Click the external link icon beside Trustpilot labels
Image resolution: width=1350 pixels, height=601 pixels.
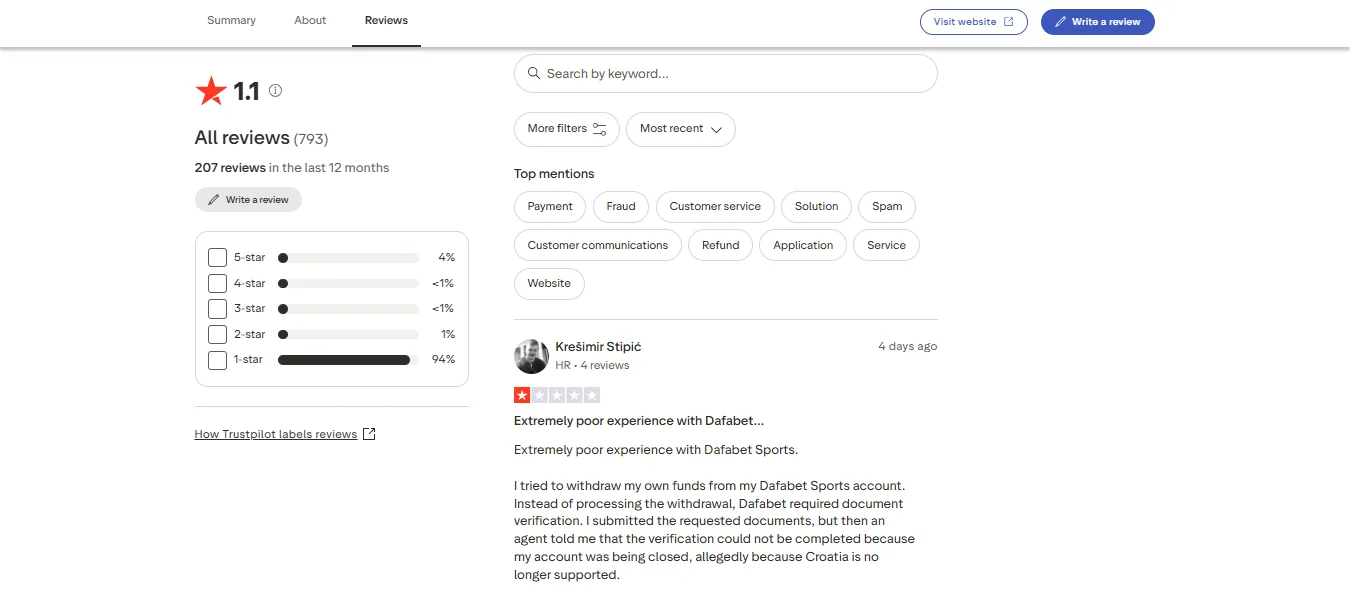coord(369,434)
